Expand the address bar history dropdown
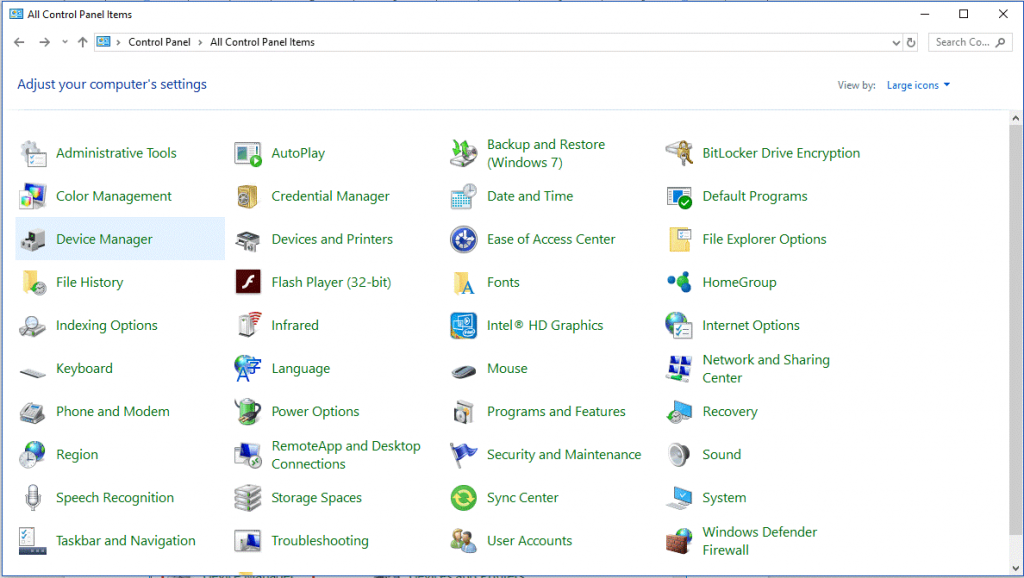 click(x=896, y=42)
